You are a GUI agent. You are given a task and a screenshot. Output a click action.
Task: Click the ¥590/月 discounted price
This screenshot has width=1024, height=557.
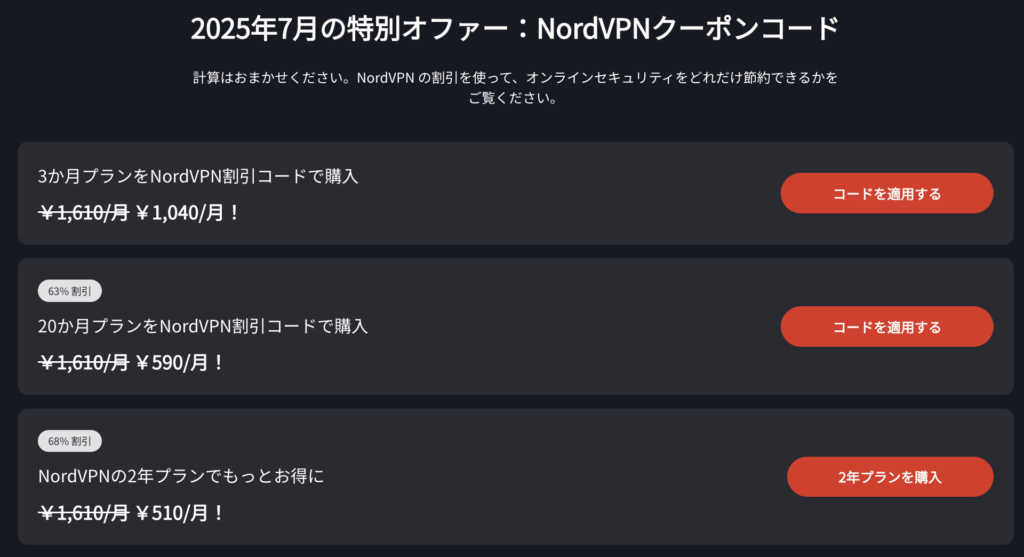[180, 362]
